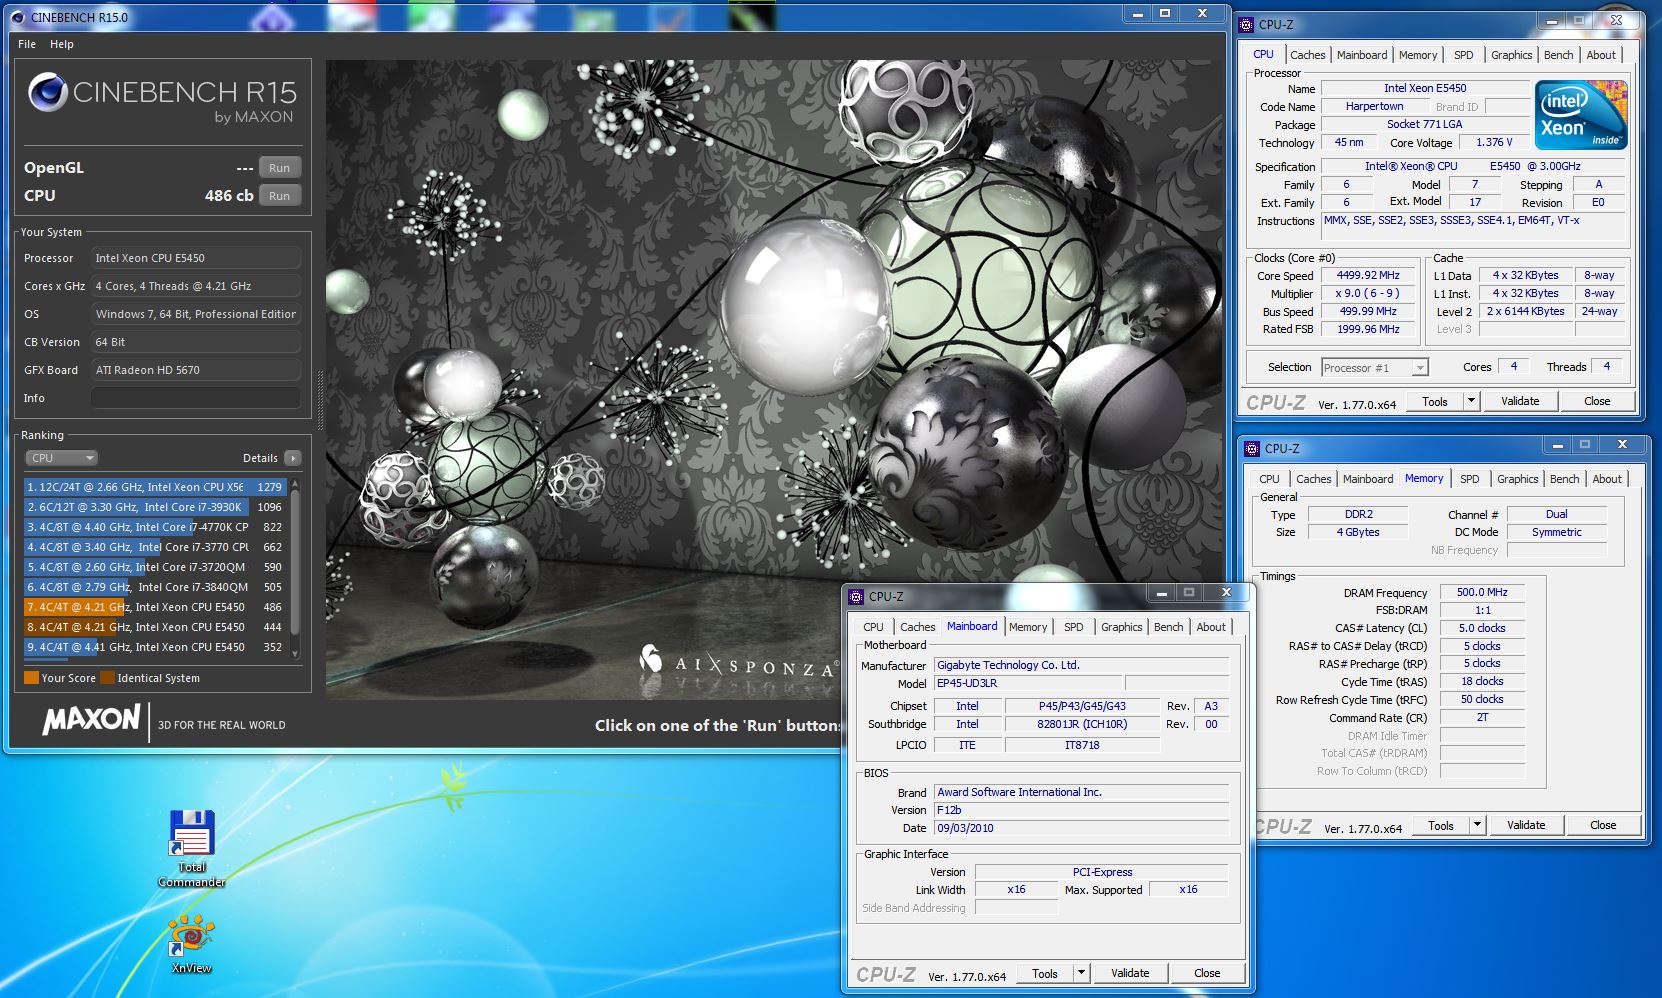Switch to CPU tab in CPU-Z Memory window
Image resolution: width=1662 pixels, height=998 pixels.
point(1269,479)
